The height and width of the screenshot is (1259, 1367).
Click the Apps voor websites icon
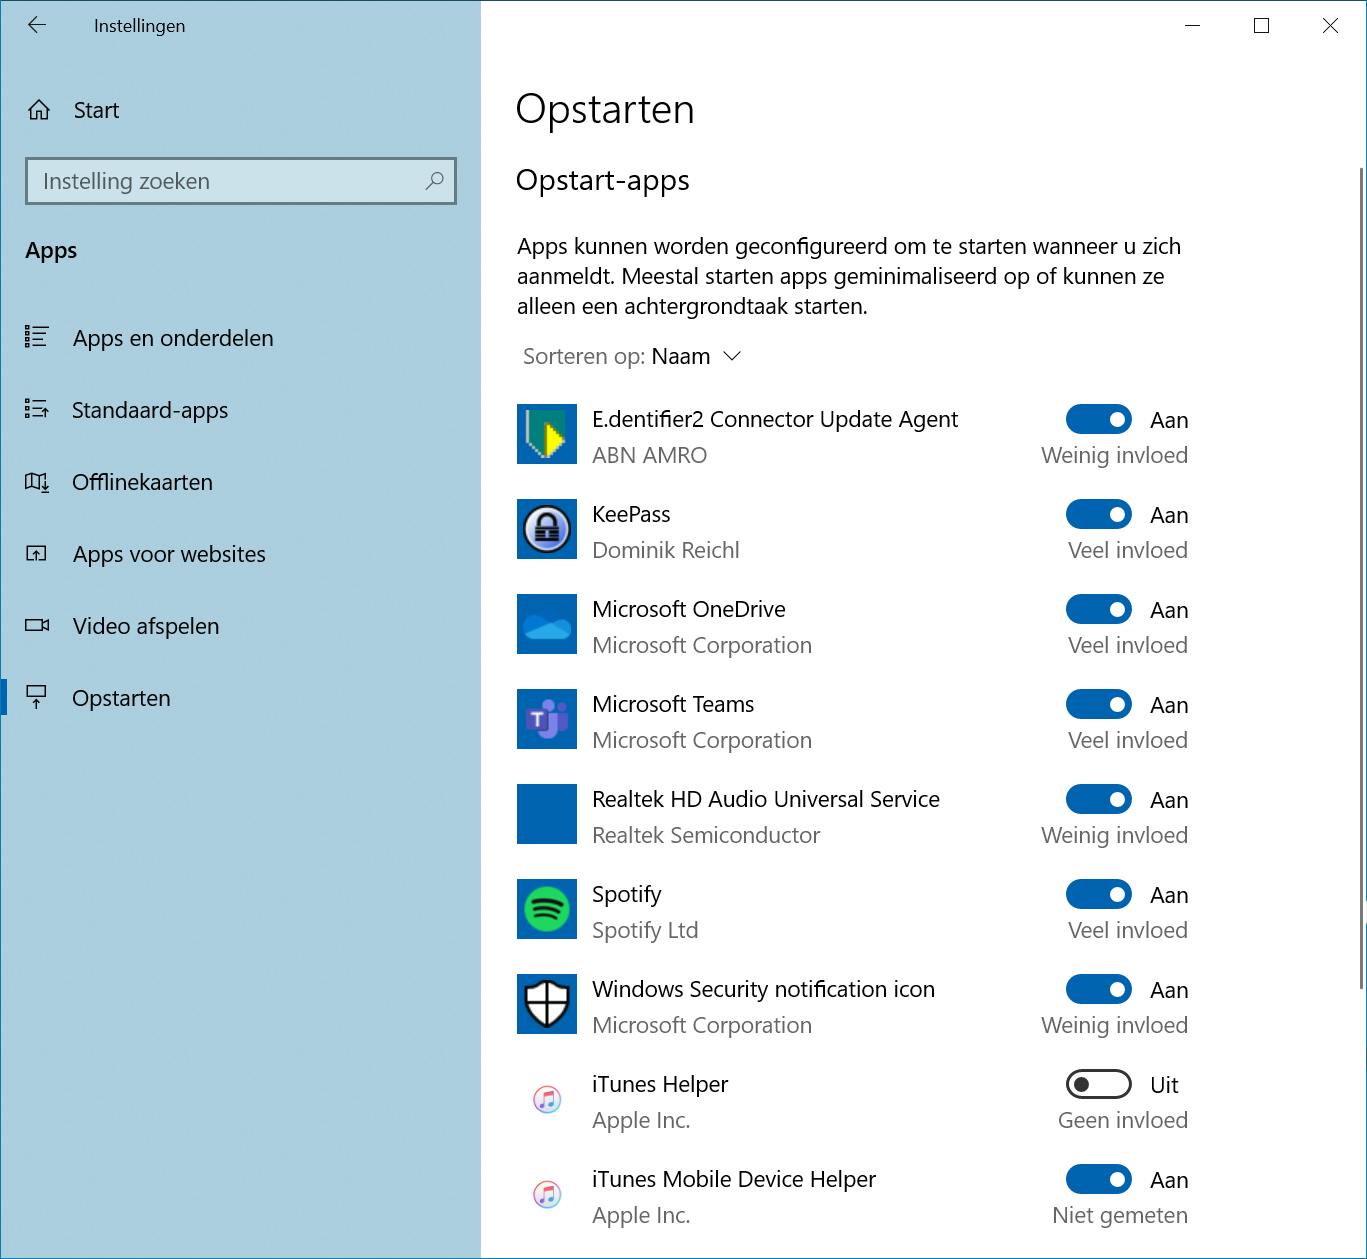37,554
